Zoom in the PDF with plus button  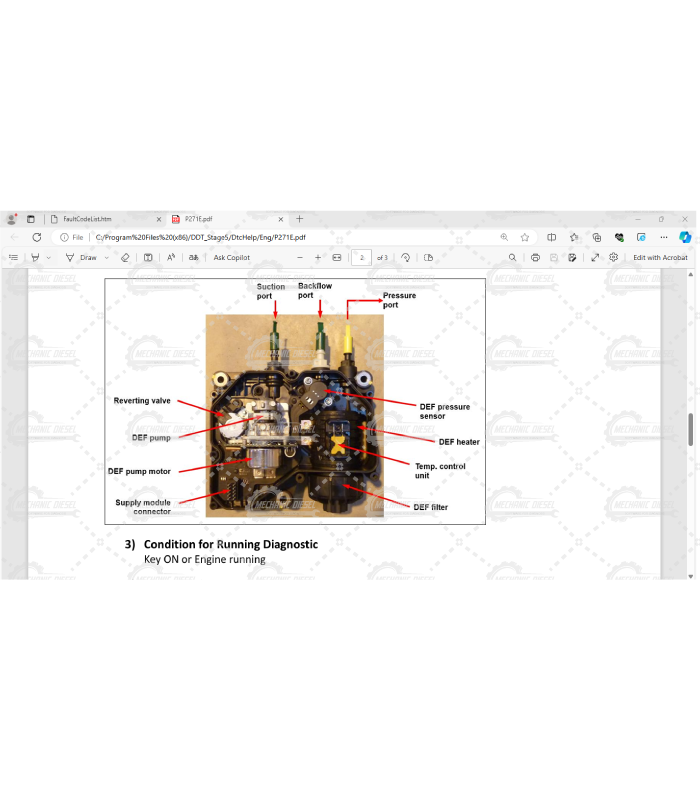317,257
